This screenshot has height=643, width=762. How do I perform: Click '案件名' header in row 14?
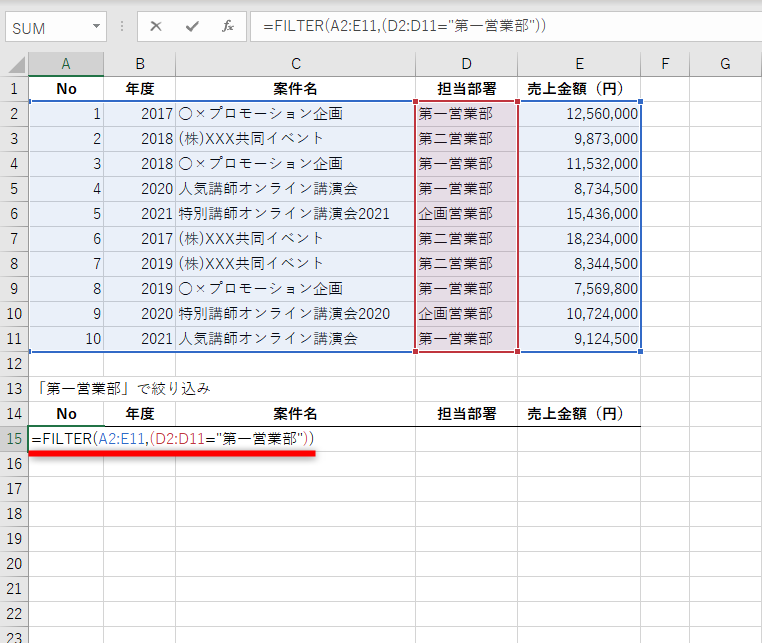click(x=295, y=414)
